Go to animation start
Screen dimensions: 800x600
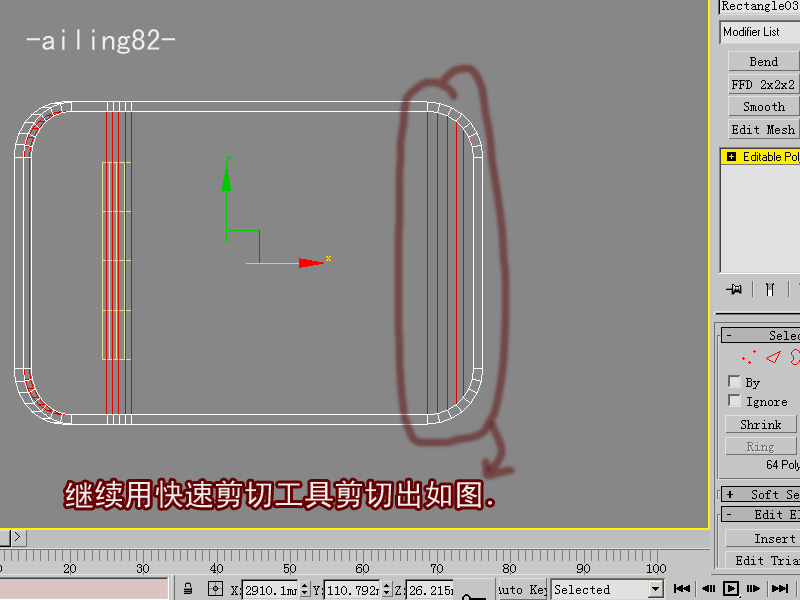tap(682, 588)
